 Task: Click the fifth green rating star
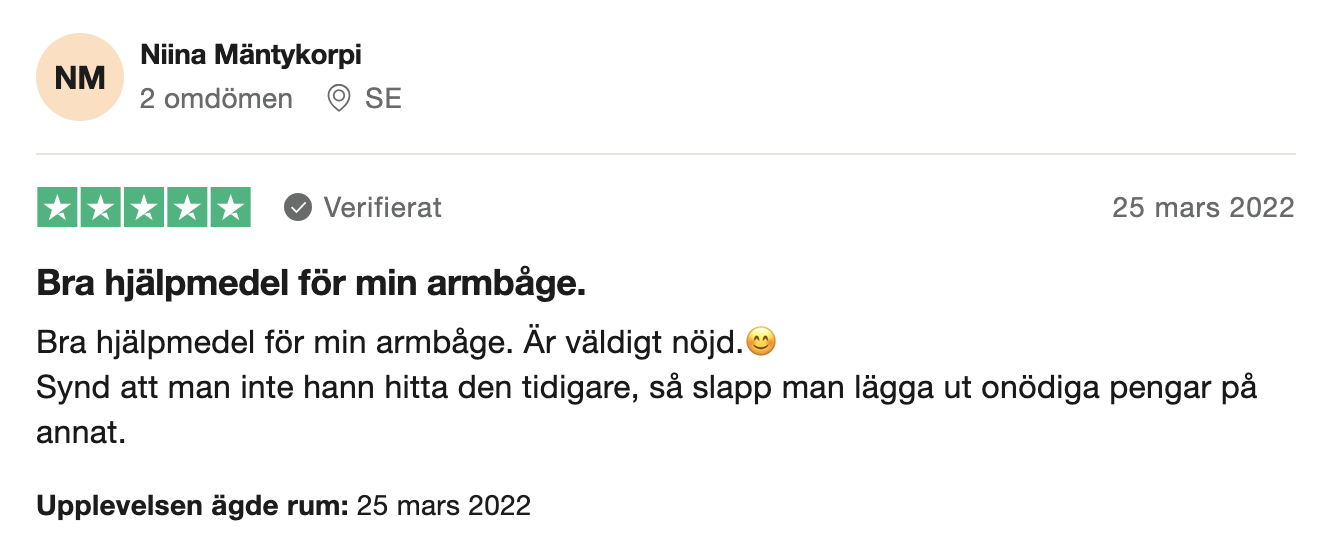(x=230, y=208)
